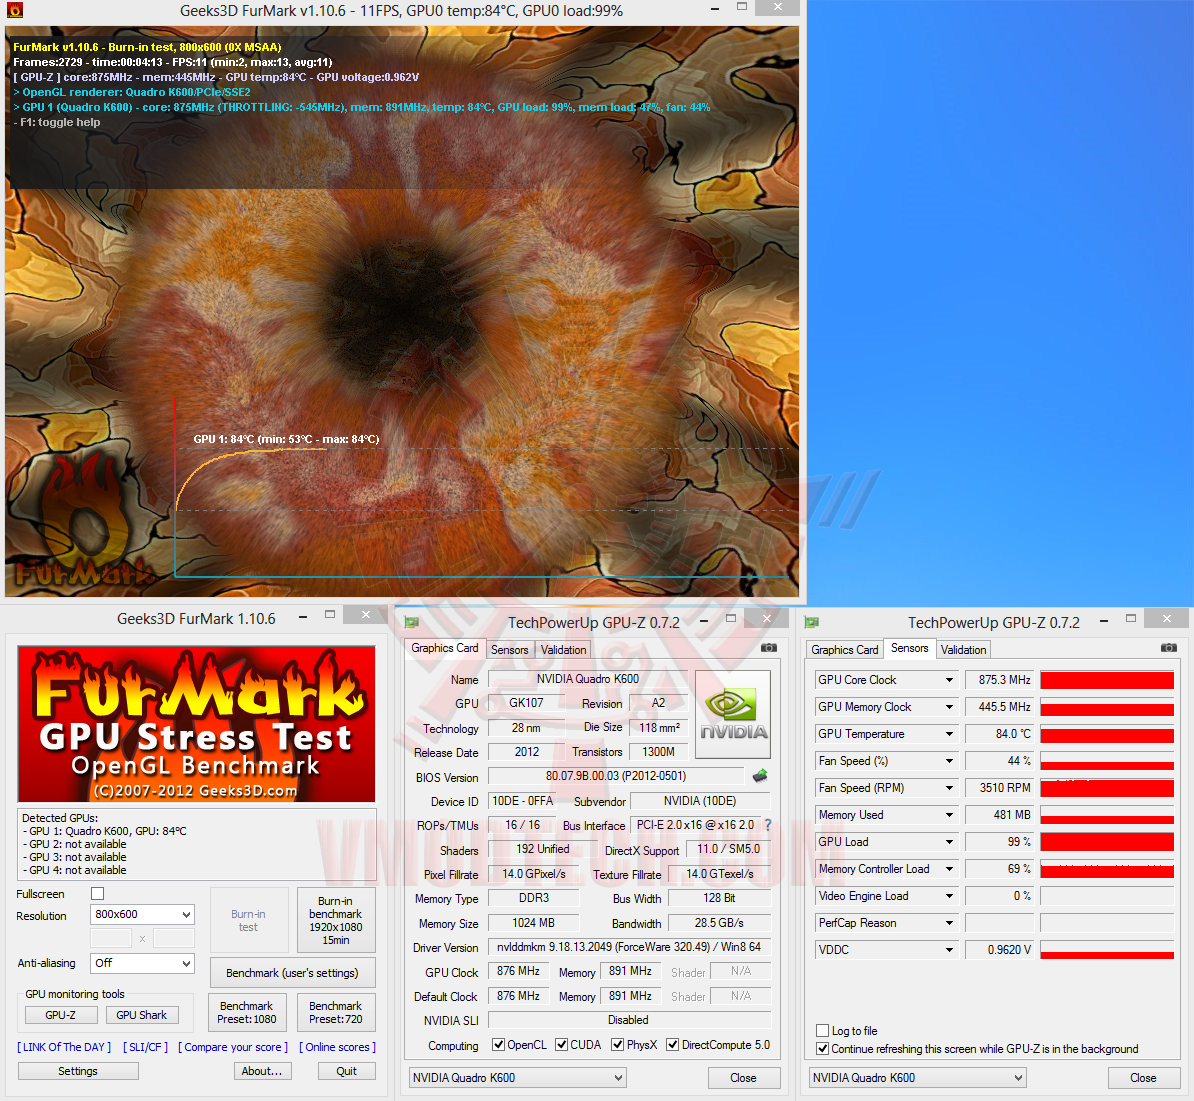The width and height of the screenshot is (1194, 1101).
Task: Click the GPU Load red graph bar
Action: pyautogui.click(x=1107, y=842)
